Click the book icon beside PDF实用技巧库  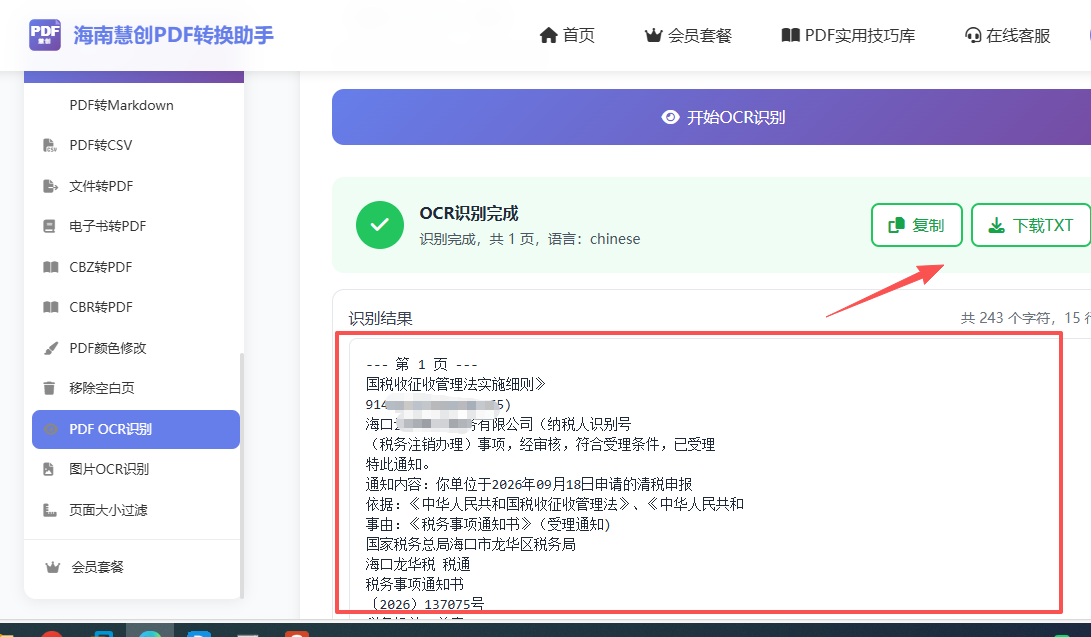[x=790, y=35]
